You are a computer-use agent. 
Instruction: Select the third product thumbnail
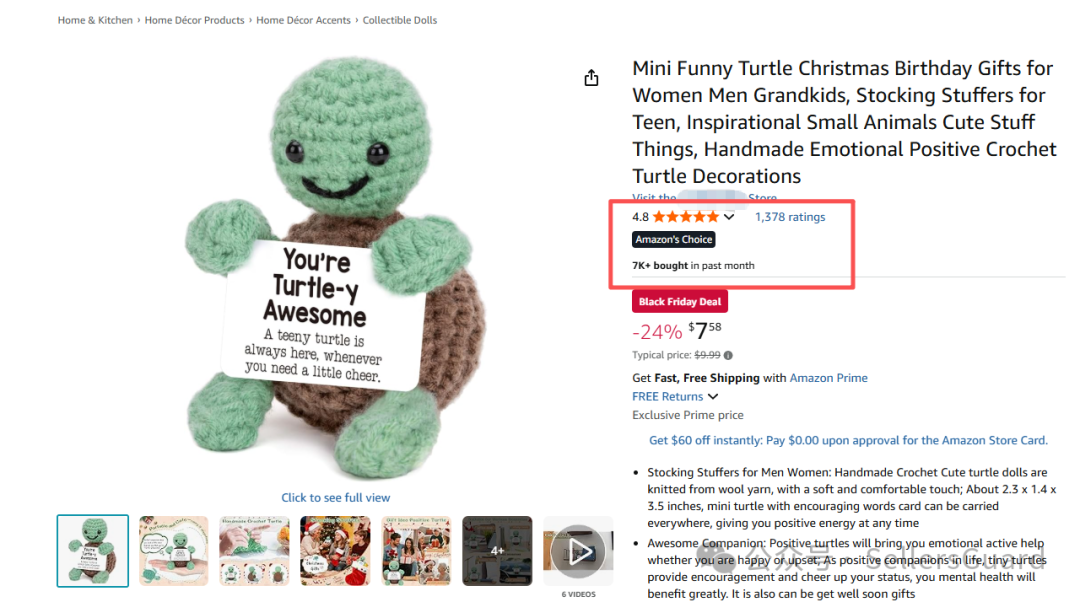tap(255, 551)
